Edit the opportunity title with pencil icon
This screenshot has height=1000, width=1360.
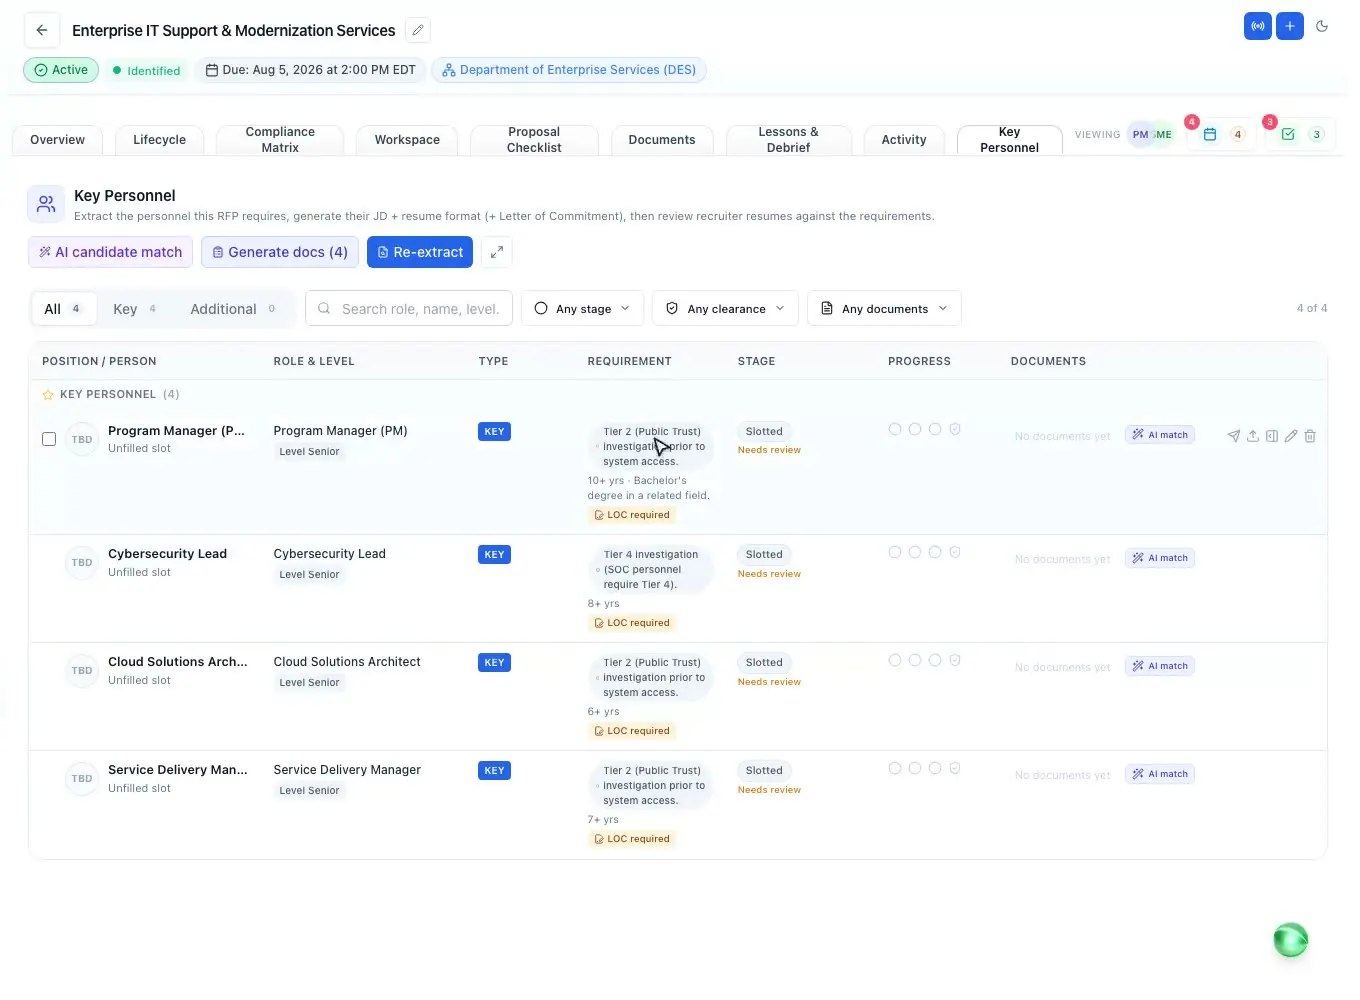(x=418, y=30)
